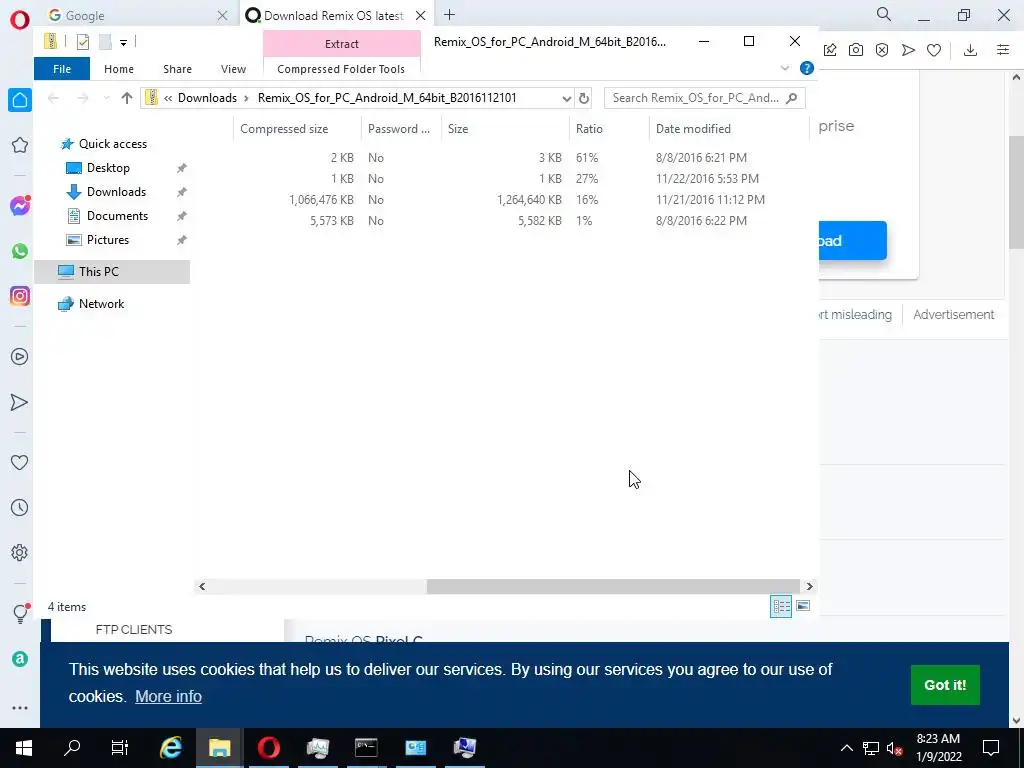Expand the Explorer ribbon chevron
1024x768 pixels.
pyautogui.click(x=785, y=68)
